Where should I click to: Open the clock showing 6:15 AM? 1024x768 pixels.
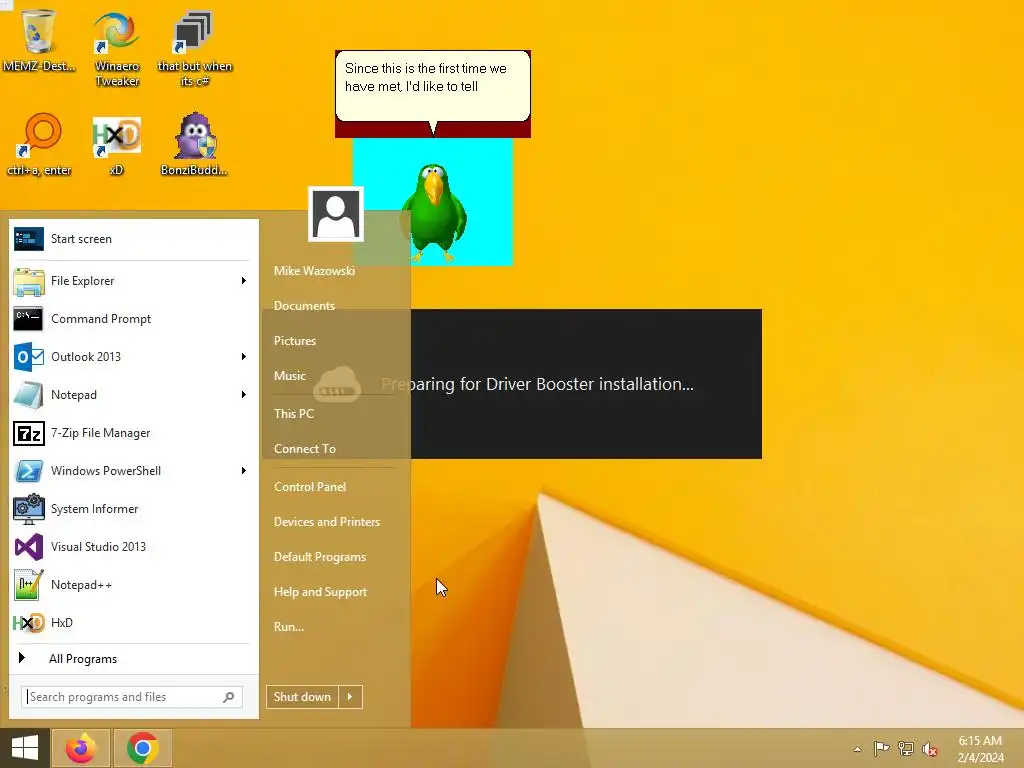[x=980, y=749]
